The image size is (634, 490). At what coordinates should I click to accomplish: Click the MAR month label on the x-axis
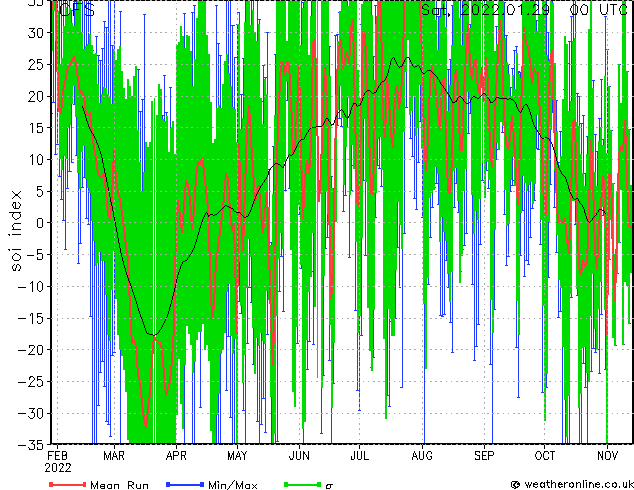coord(114,456)
